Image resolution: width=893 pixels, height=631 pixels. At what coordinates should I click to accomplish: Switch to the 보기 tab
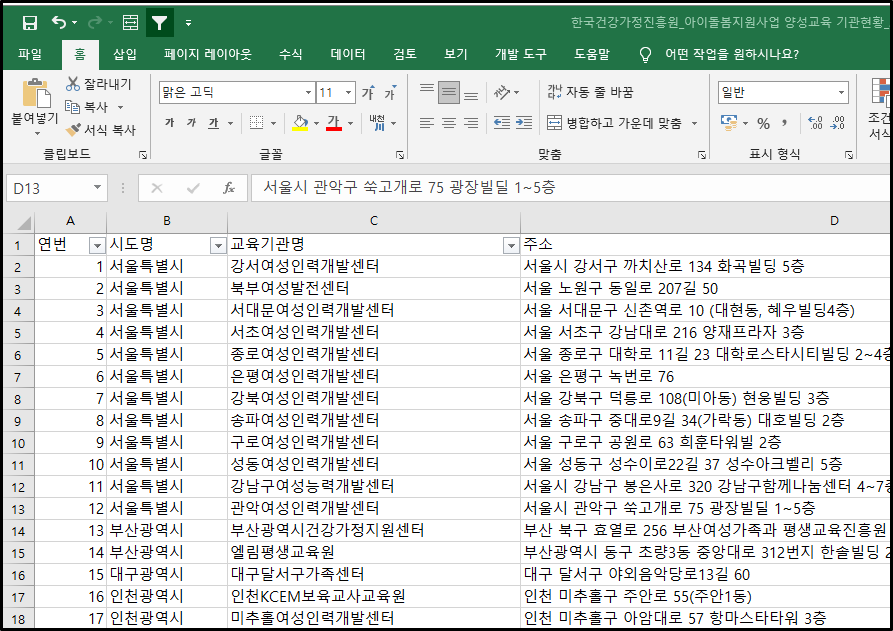pyautogui.click(x=456, y=55)
